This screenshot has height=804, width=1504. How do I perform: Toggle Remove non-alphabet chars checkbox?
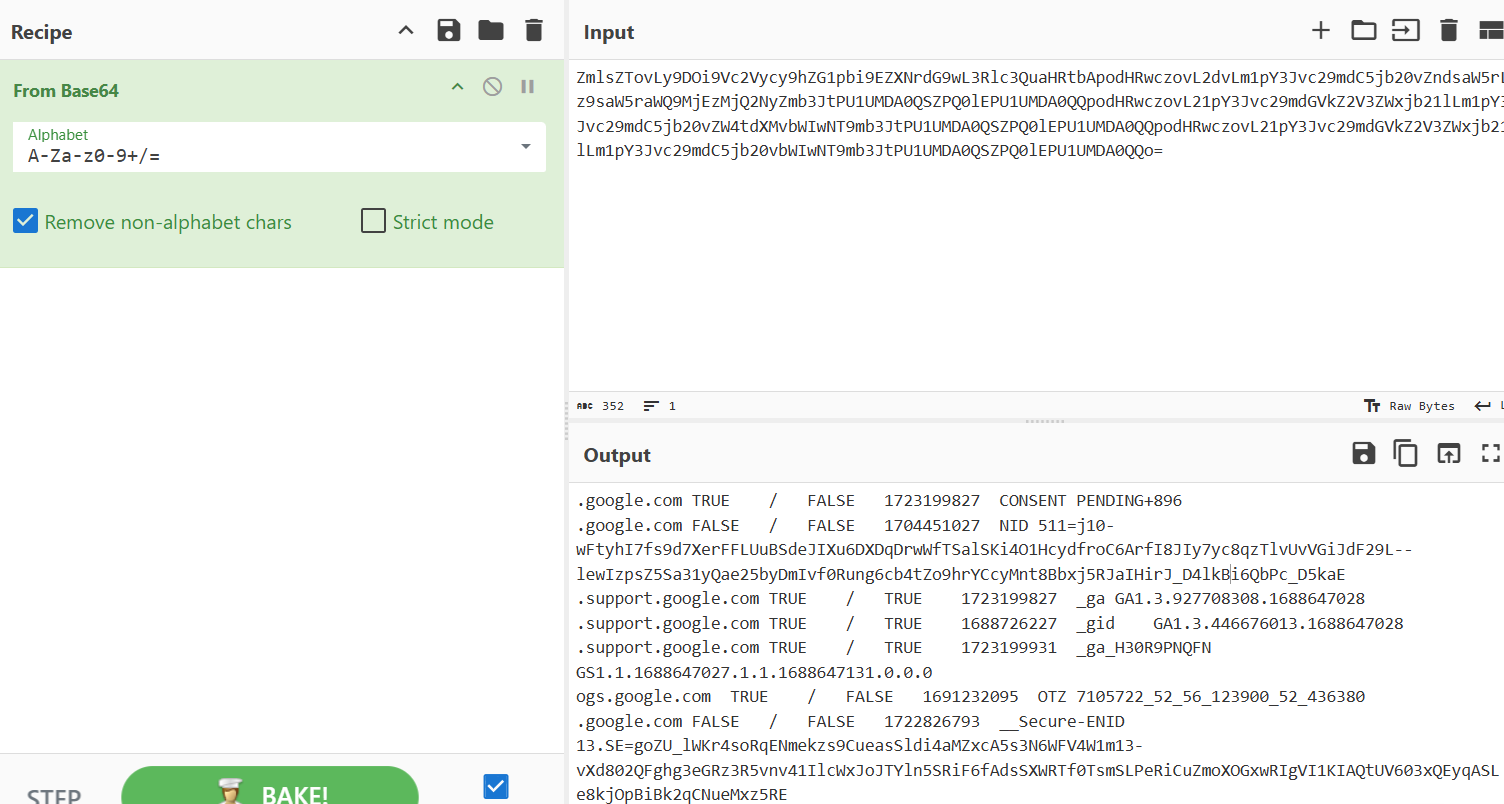tap(25, 221)
